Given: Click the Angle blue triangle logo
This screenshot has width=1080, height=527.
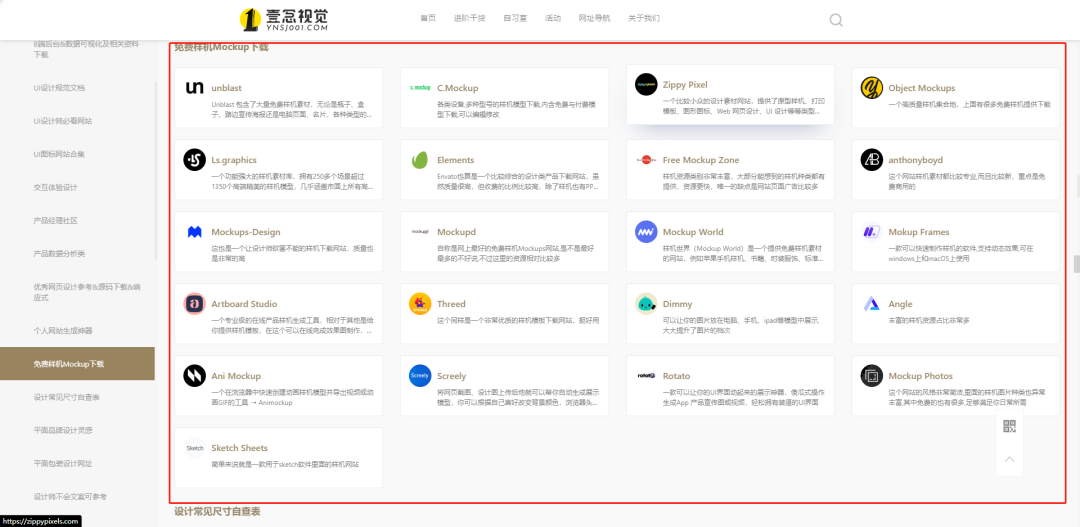Looking at the screenshot, I should [x=871, y=304].
